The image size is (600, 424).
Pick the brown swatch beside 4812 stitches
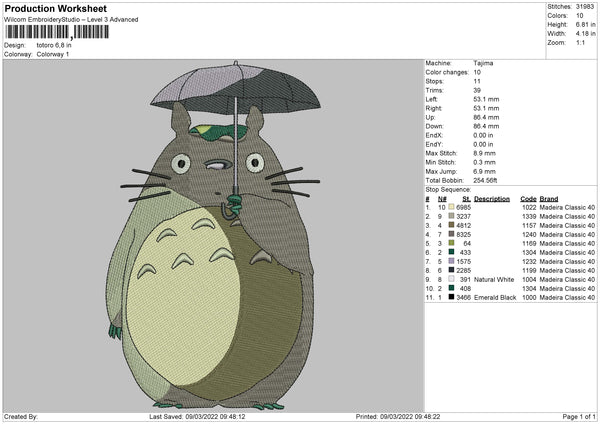[451, 225]
